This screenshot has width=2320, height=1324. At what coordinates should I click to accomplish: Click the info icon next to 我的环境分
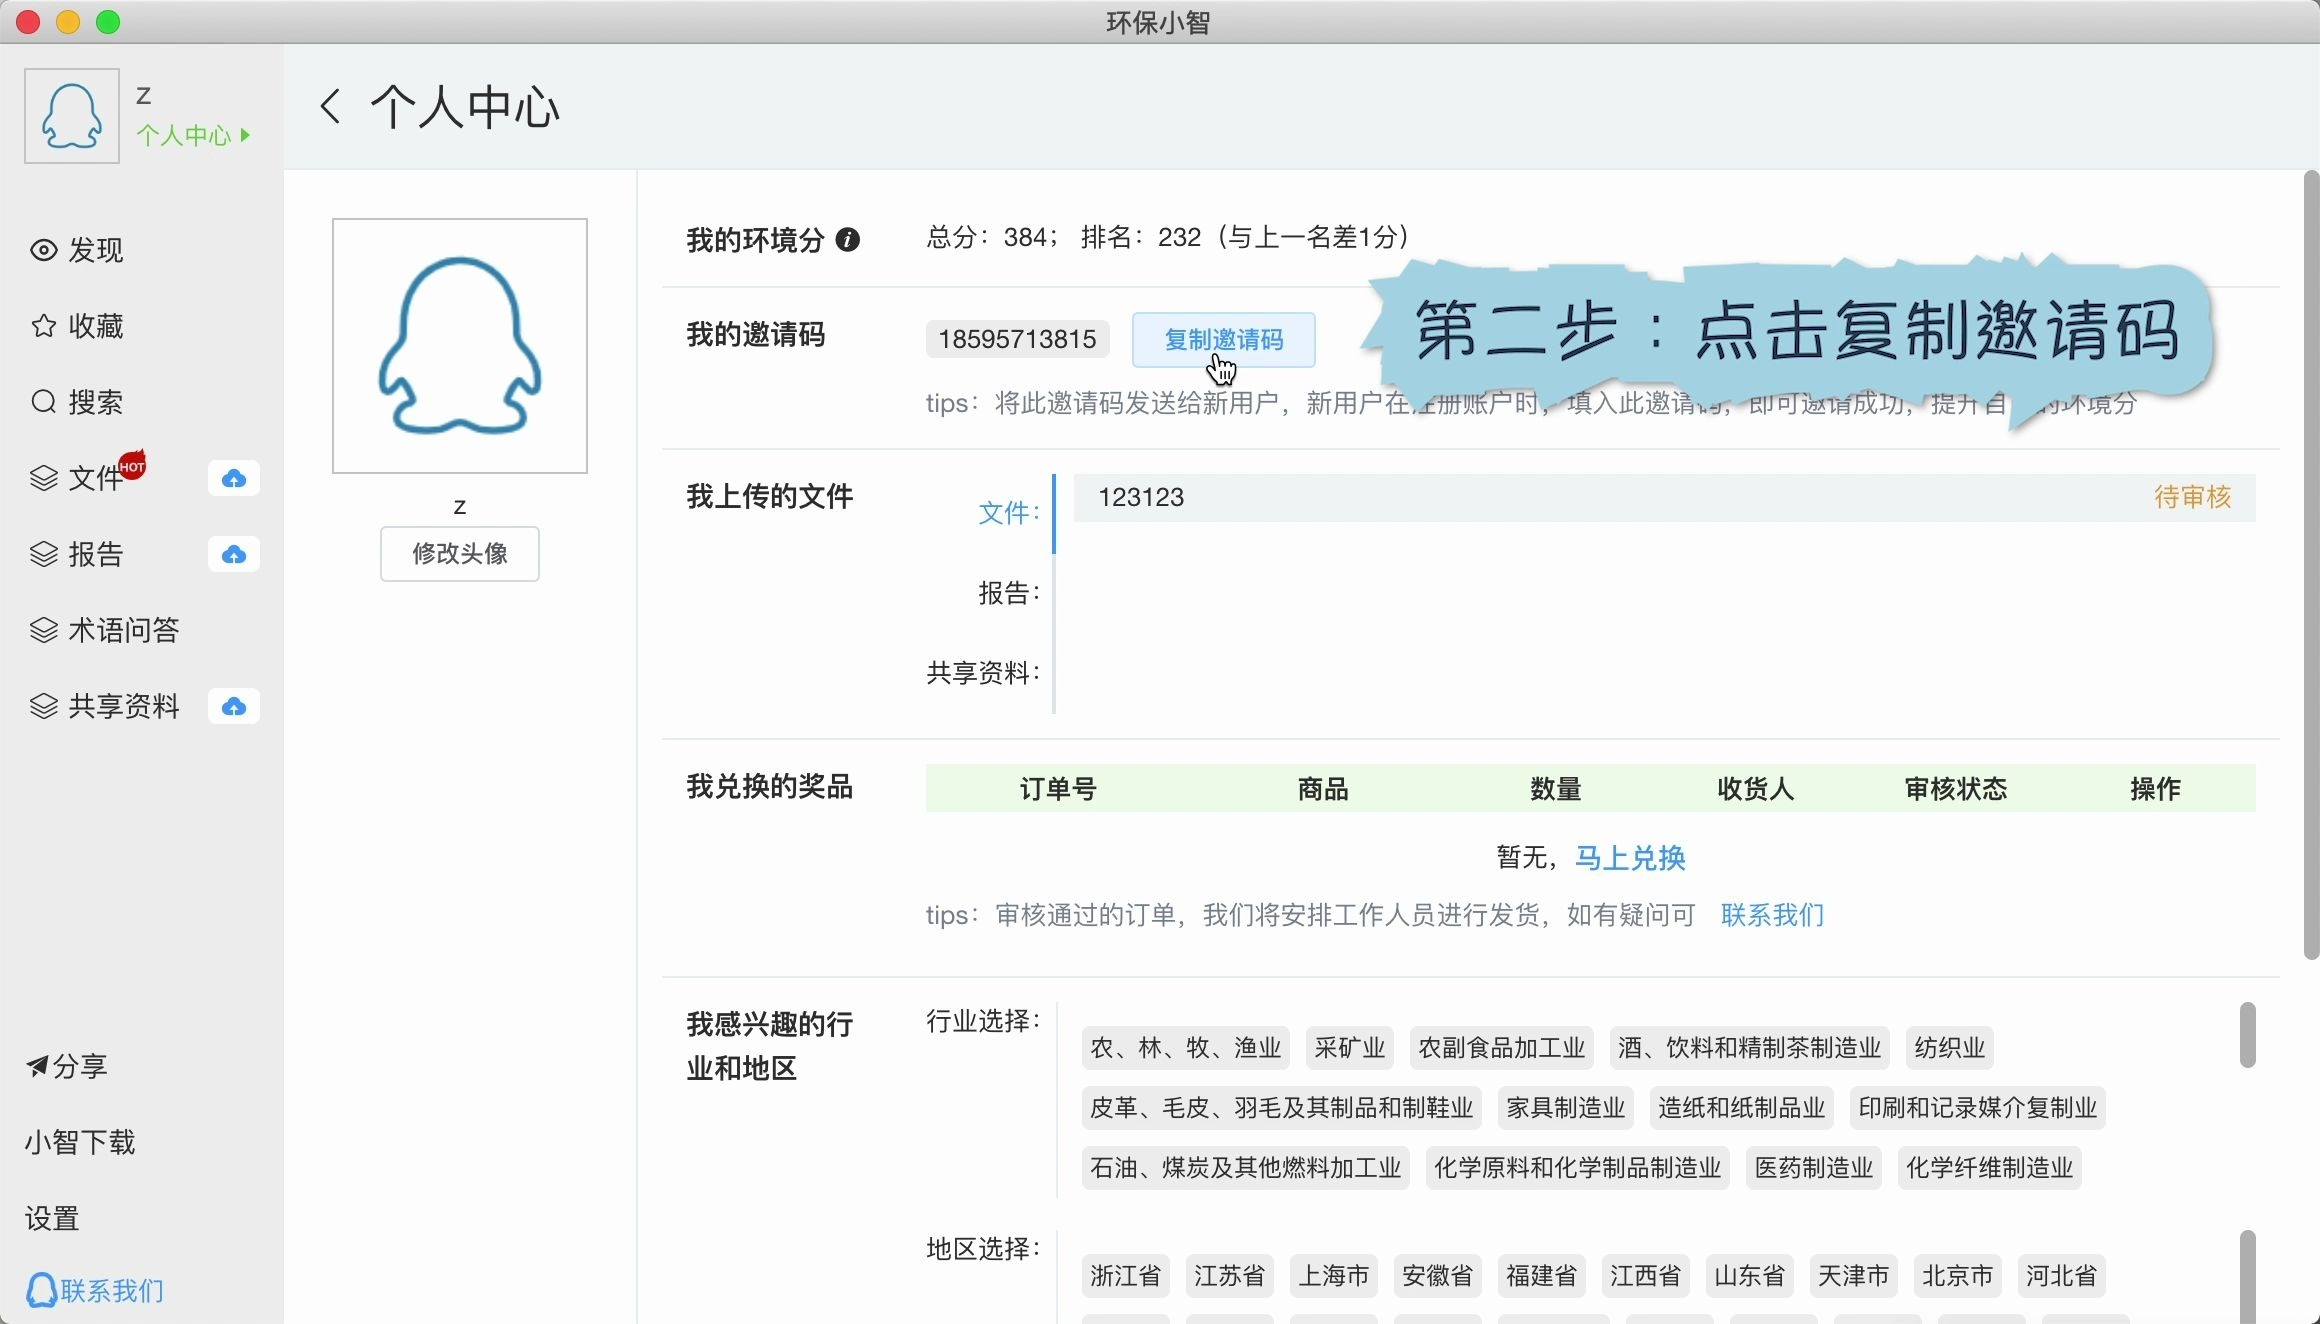pyautogui.click(x=848, y=240)
